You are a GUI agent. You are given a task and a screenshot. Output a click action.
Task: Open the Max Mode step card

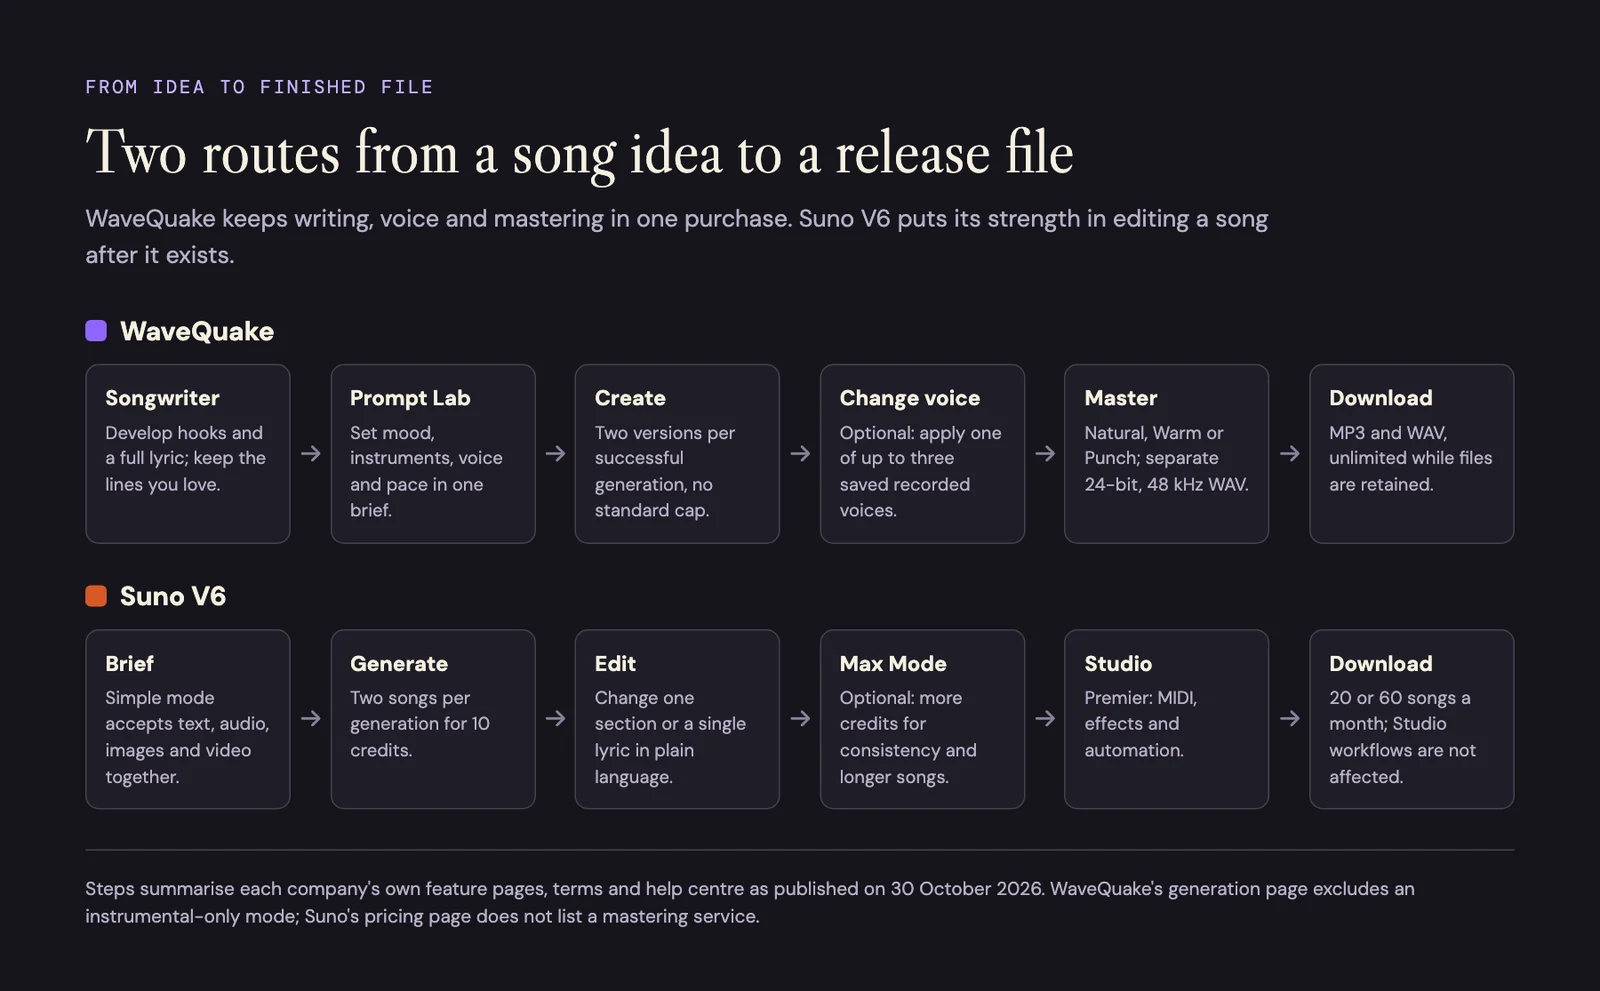[x=922, y=719]
